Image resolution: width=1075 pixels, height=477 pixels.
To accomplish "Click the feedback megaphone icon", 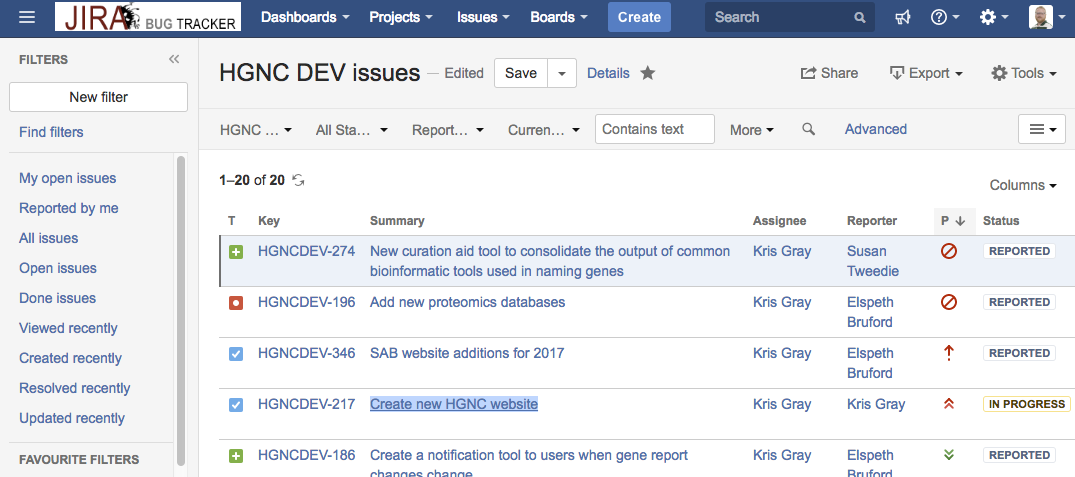I will [903, 17].
